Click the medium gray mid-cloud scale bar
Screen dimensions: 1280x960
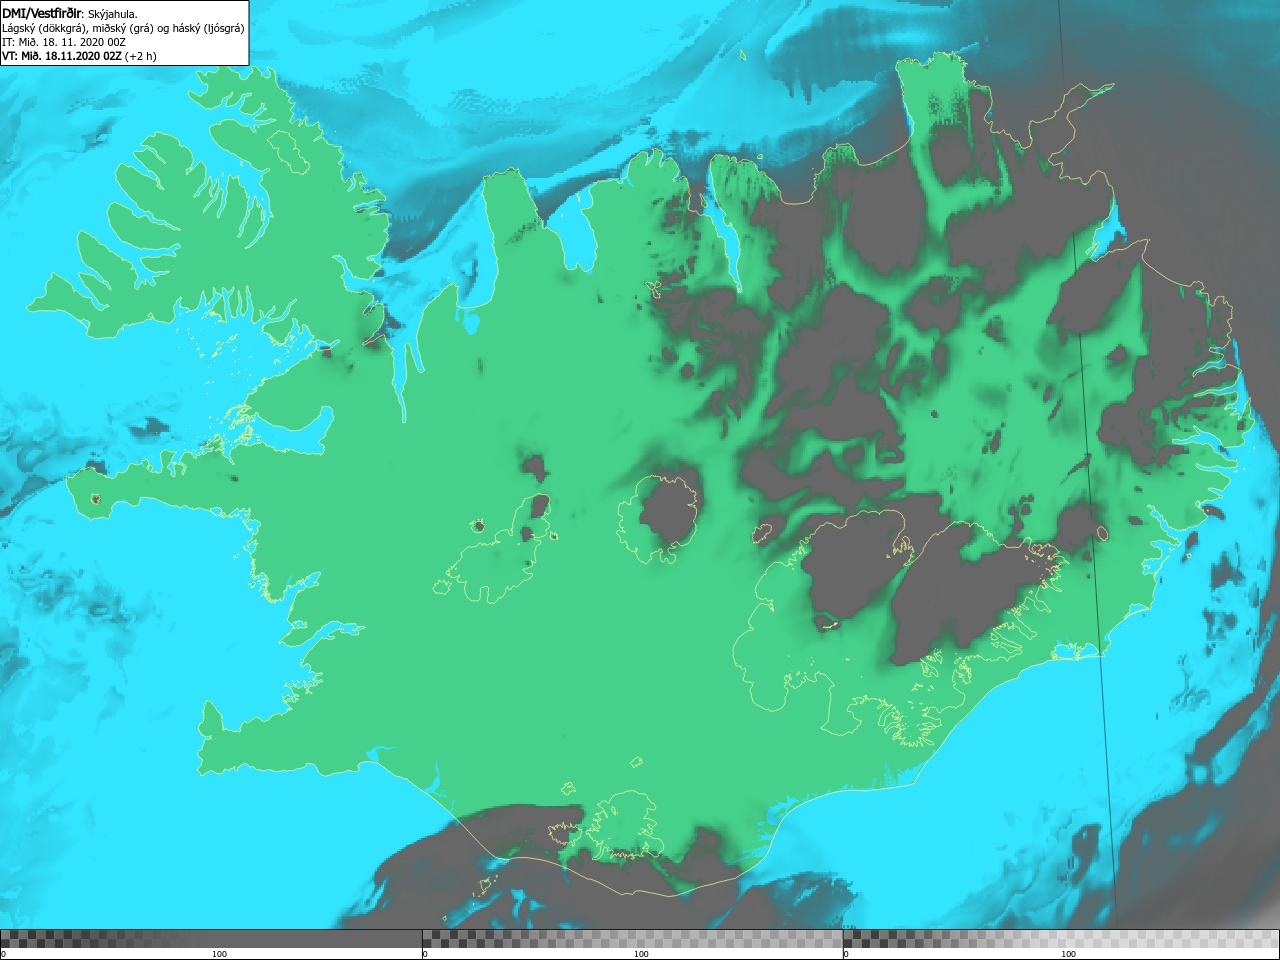pyautogui.click(x=632, y=939)
